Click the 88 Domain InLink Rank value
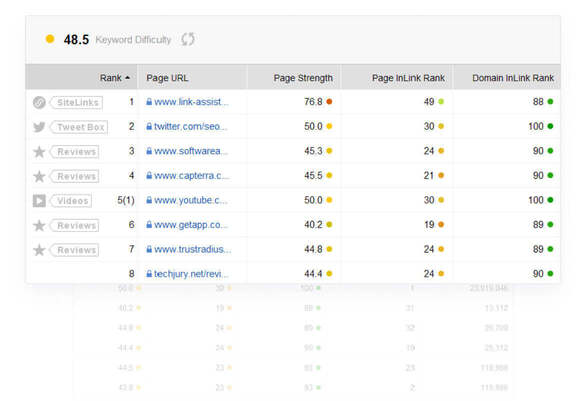 pyautogui.click(x=538, y=102)
